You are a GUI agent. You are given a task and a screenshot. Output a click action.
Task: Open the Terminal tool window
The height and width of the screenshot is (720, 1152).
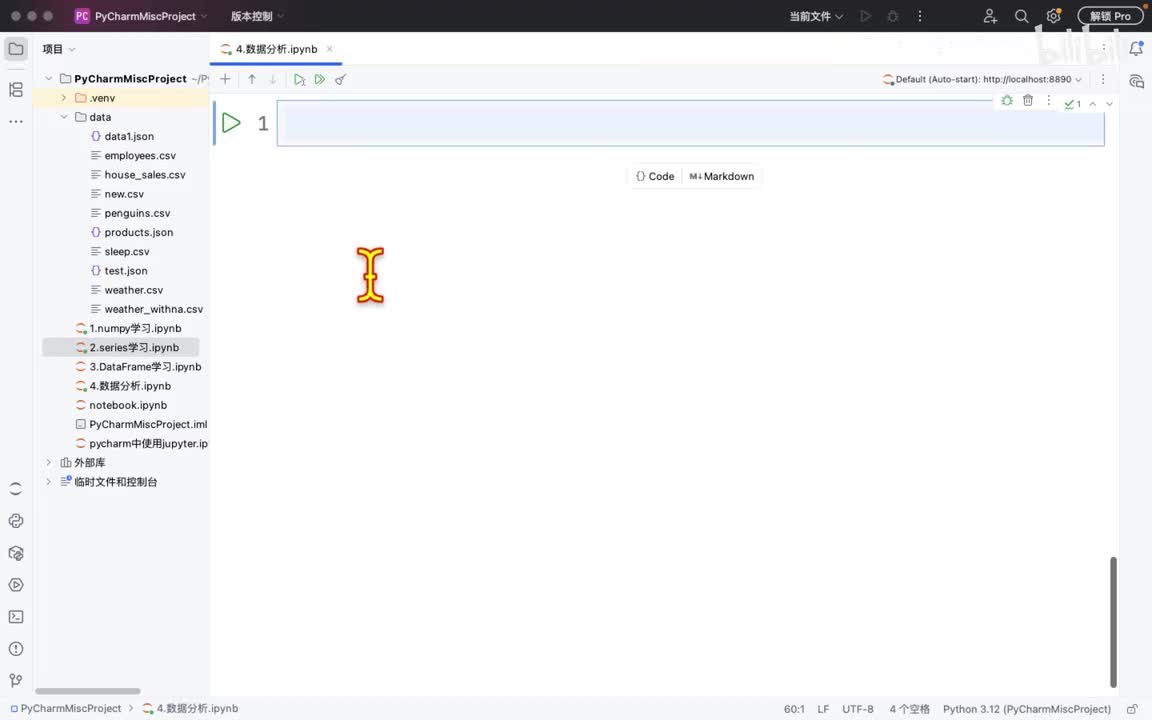pyautogui.click(x=15, y=617)
